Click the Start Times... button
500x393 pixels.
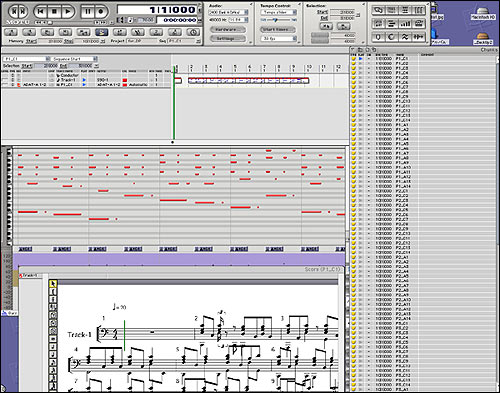278,29
